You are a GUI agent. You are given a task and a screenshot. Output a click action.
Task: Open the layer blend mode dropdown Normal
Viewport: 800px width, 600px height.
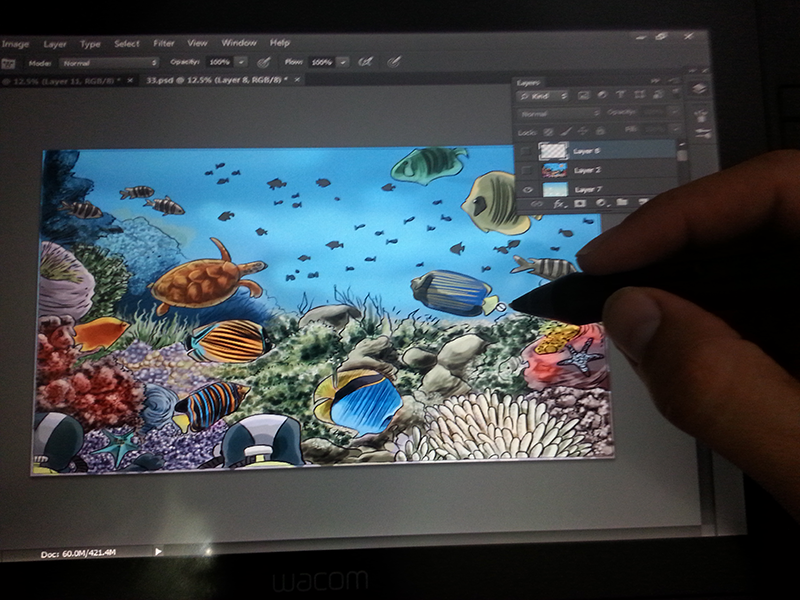(x=560, y=113)
